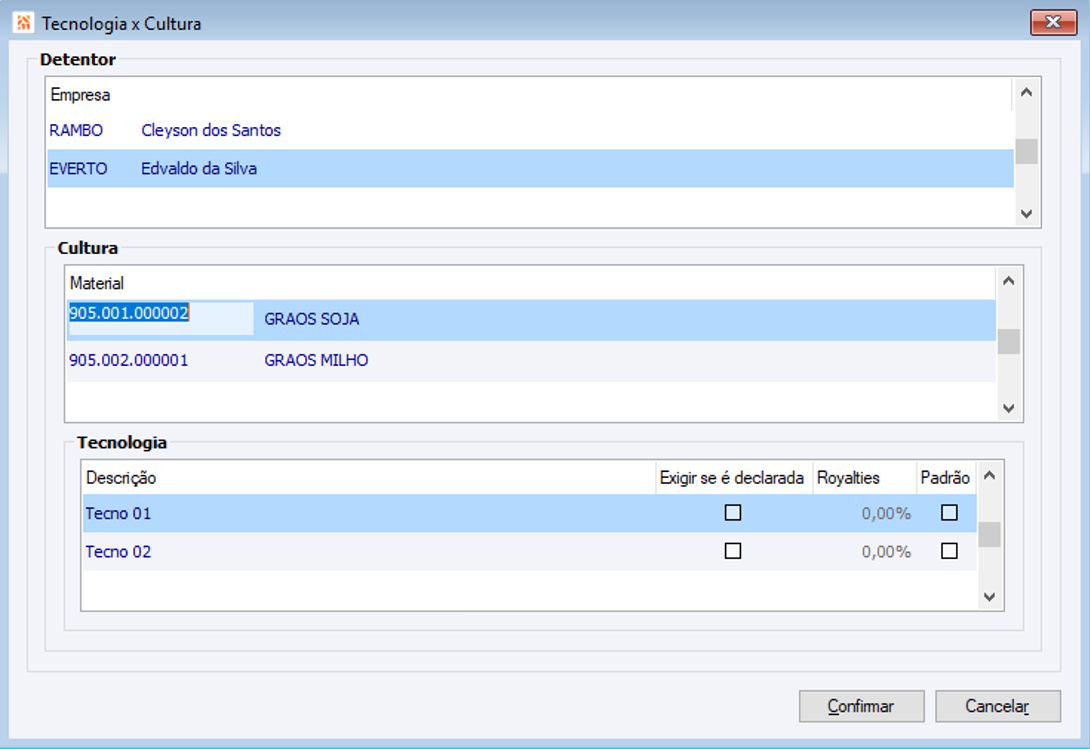Screen dimensions: 1090x749
Task: Click Royalties value for Tecno 01
Action: [x=886, y=513]
